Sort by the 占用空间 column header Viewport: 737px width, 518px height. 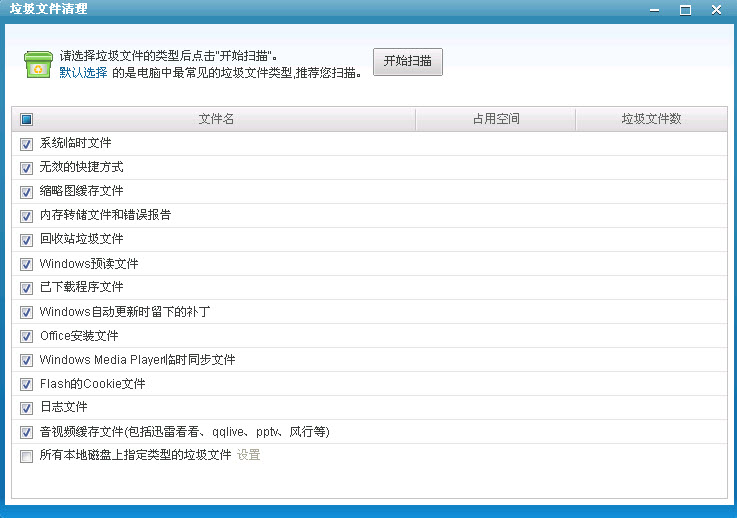(496, 119)
